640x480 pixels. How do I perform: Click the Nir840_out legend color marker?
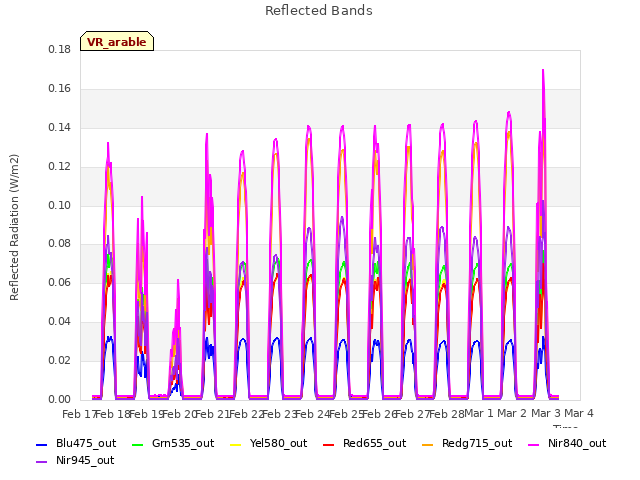tap(533, 444)
